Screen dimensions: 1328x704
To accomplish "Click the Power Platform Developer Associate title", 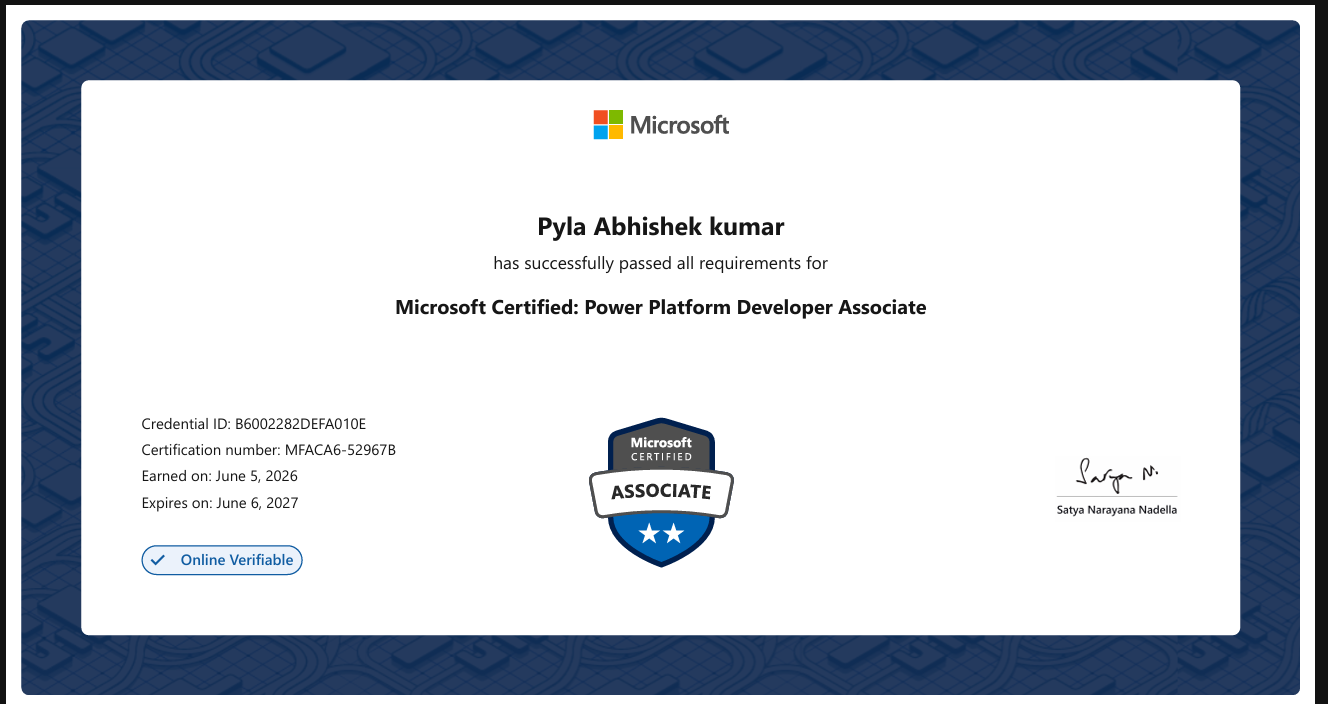I will click(661, 307).
